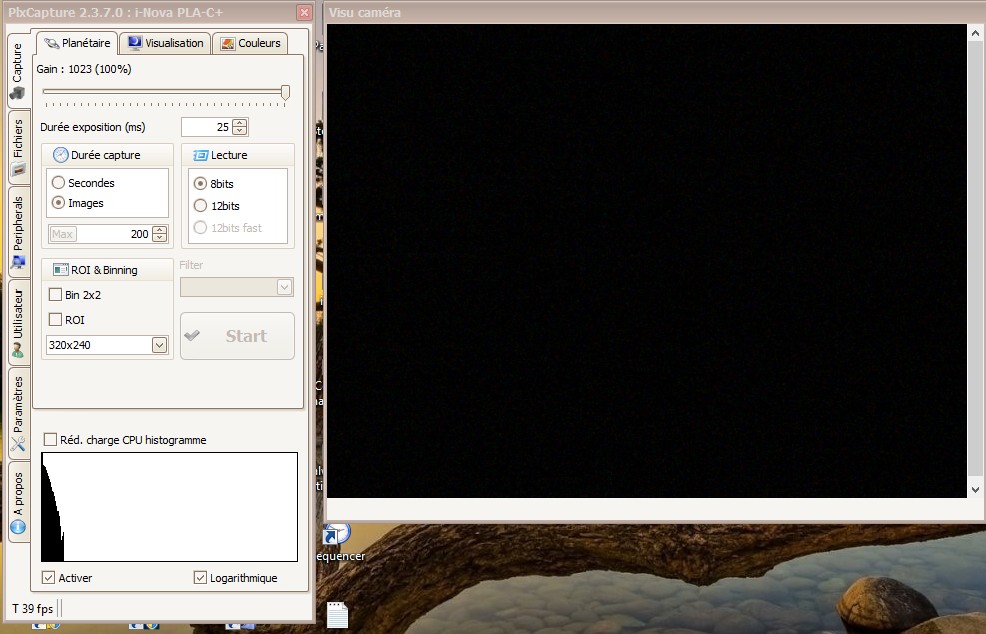986x634 pixels.
Task: Open the sequencer desktop shortcut icon
Action: click(338, 535)
